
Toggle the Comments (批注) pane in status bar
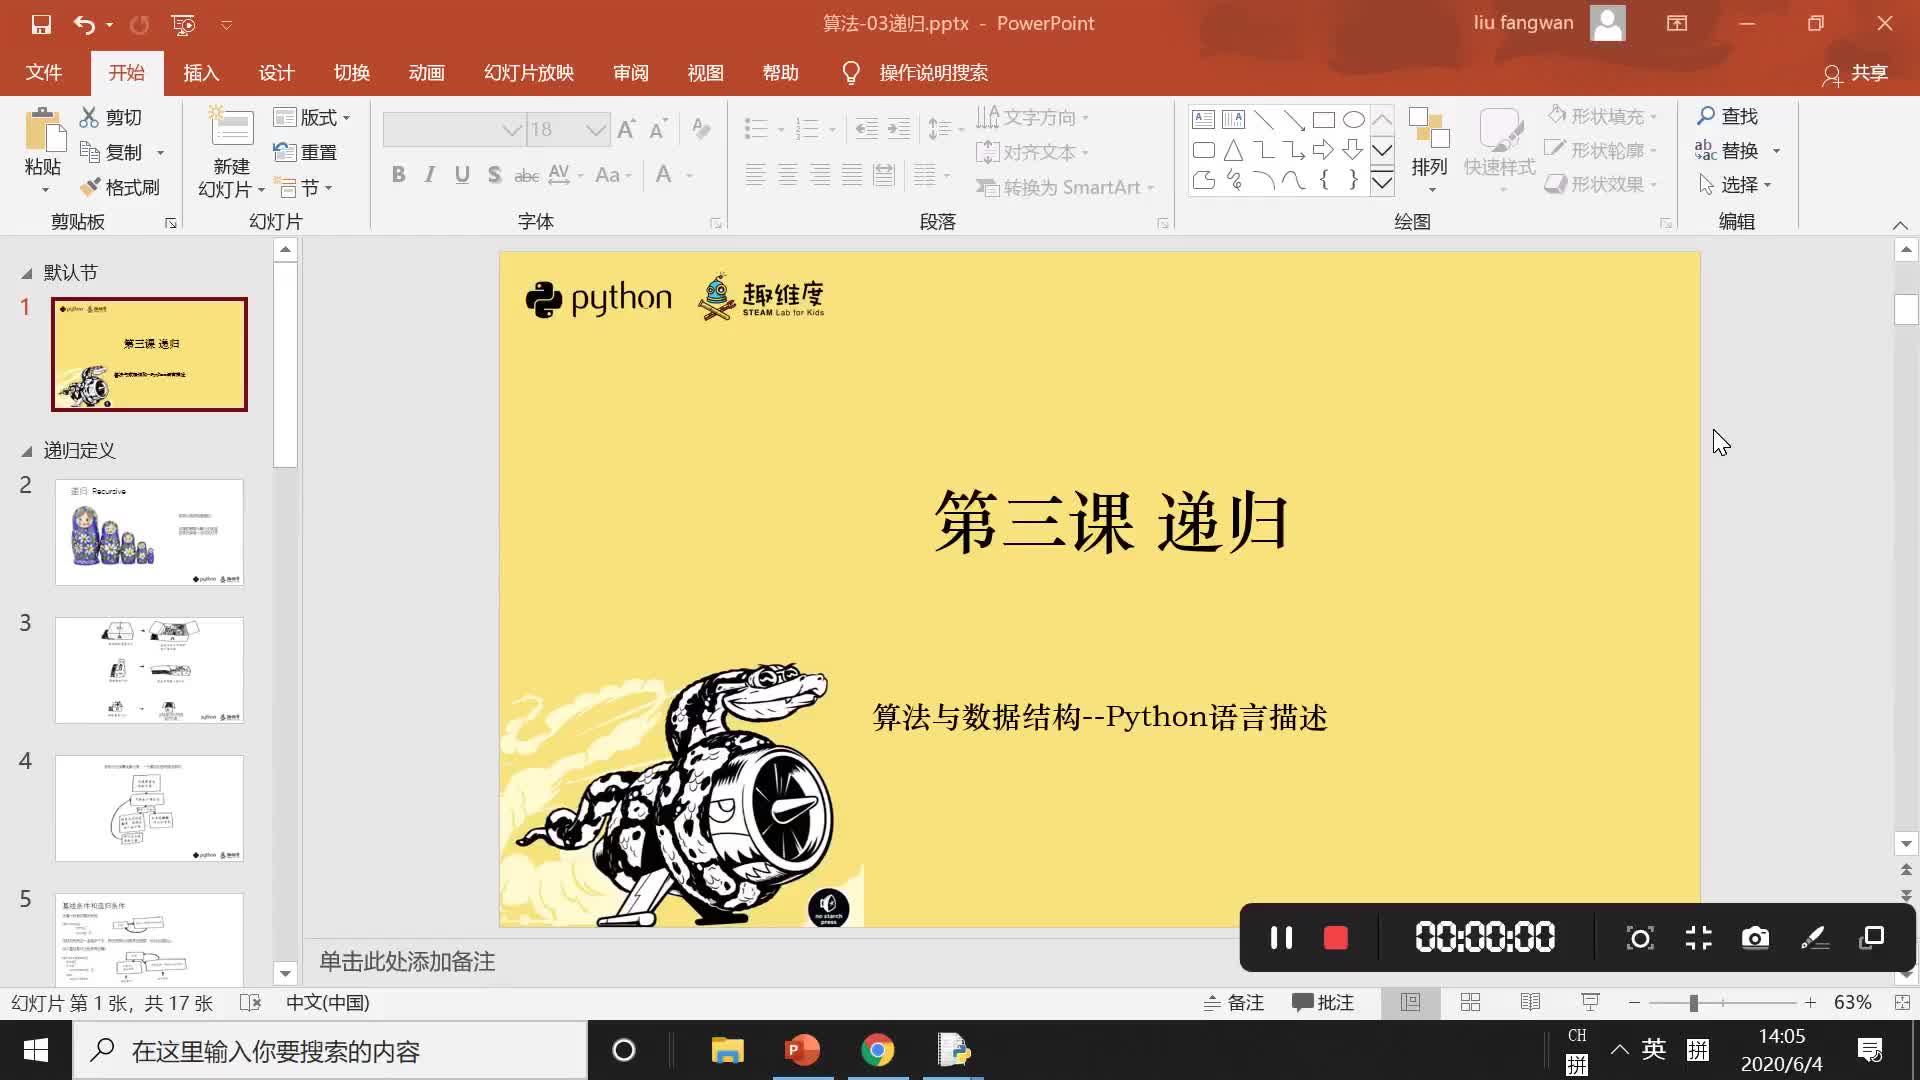coord(1322,1002)
